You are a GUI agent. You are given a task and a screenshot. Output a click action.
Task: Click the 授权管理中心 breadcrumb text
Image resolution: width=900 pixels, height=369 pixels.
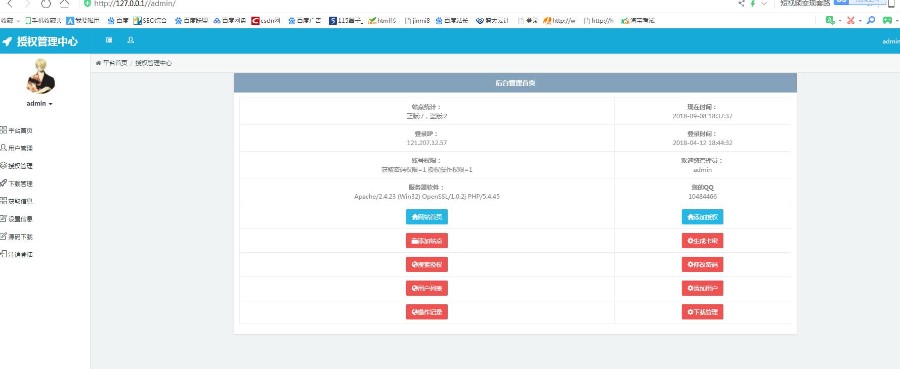[x=153, y=63]
